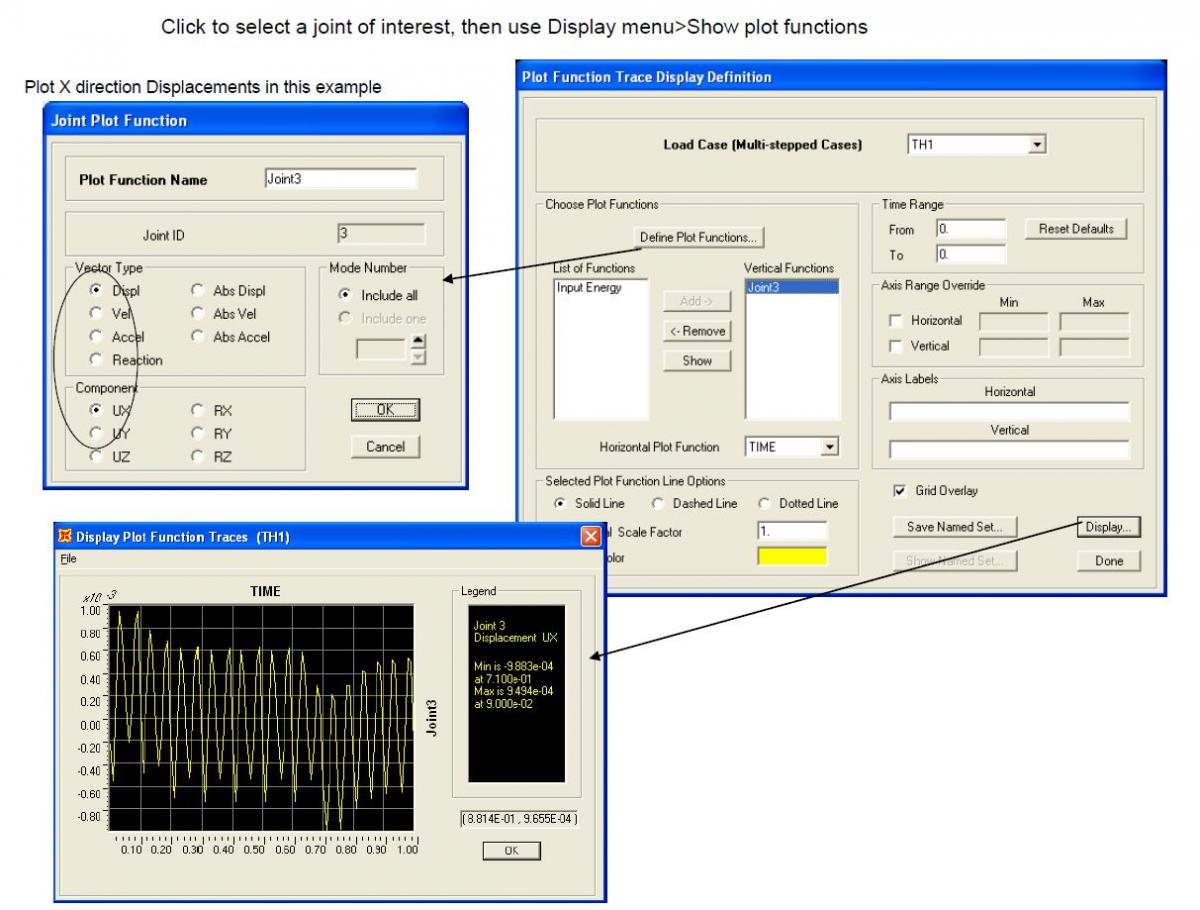Click the Display button
The image size is (1200, 910).
click(x=1108, y=527)
